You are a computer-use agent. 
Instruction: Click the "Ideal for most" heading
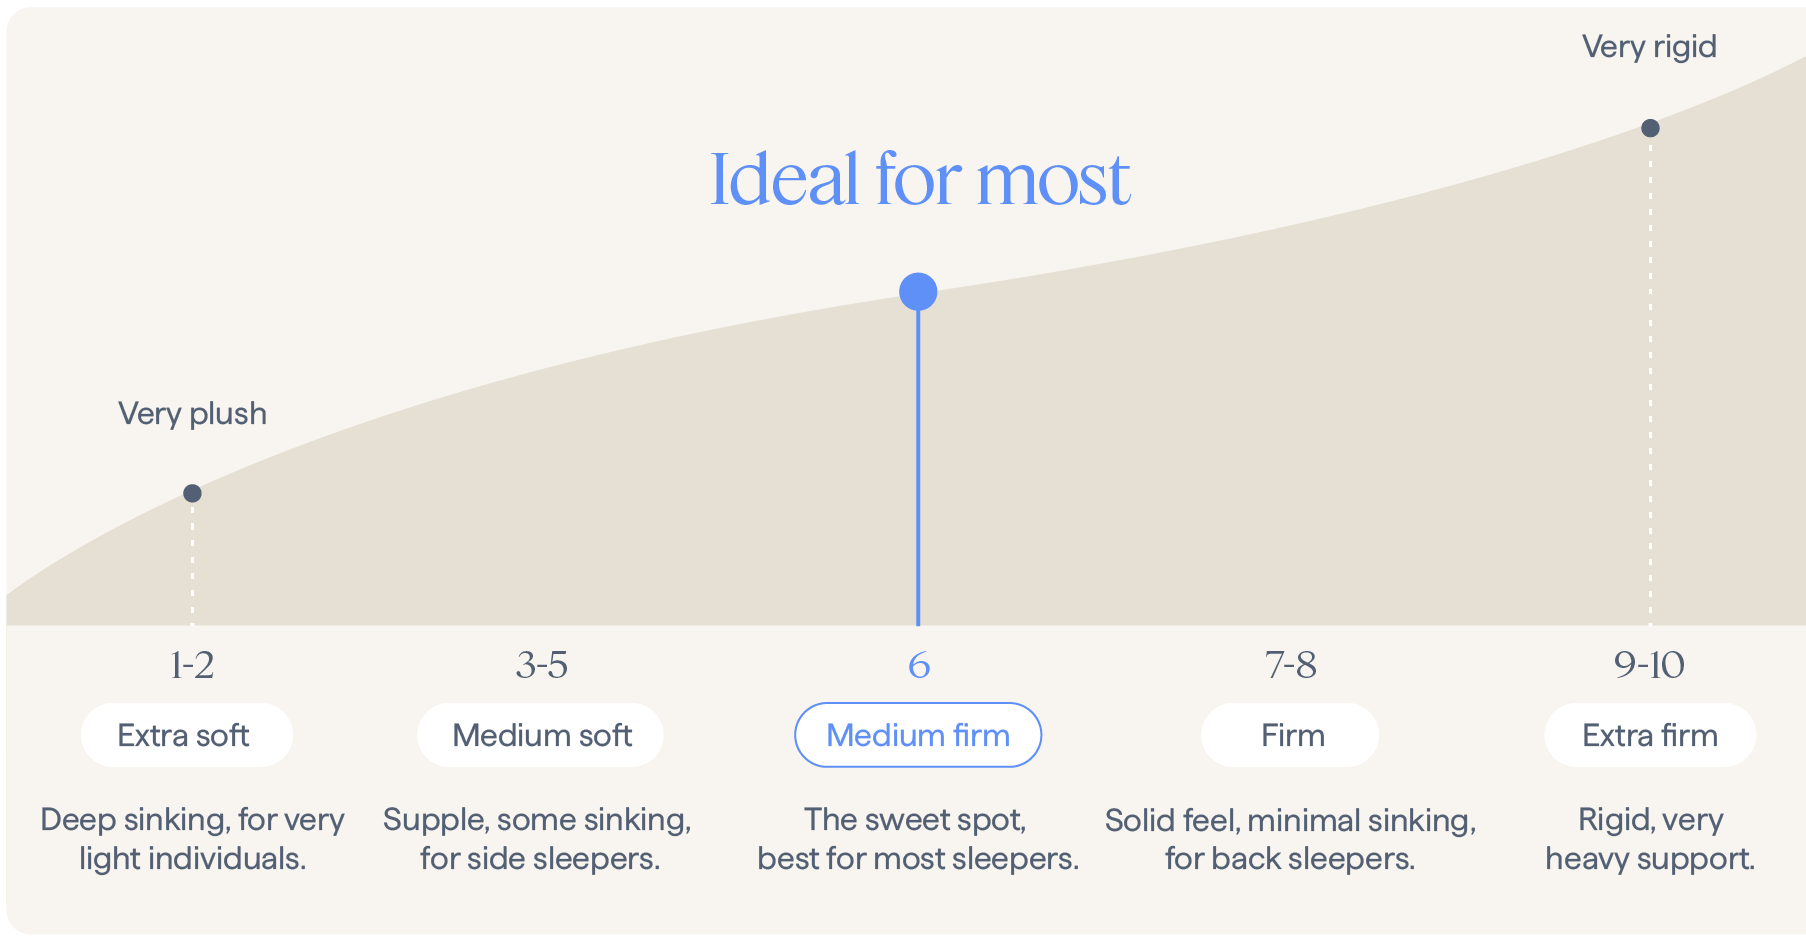pyautogui.click(x=920, y=180)
